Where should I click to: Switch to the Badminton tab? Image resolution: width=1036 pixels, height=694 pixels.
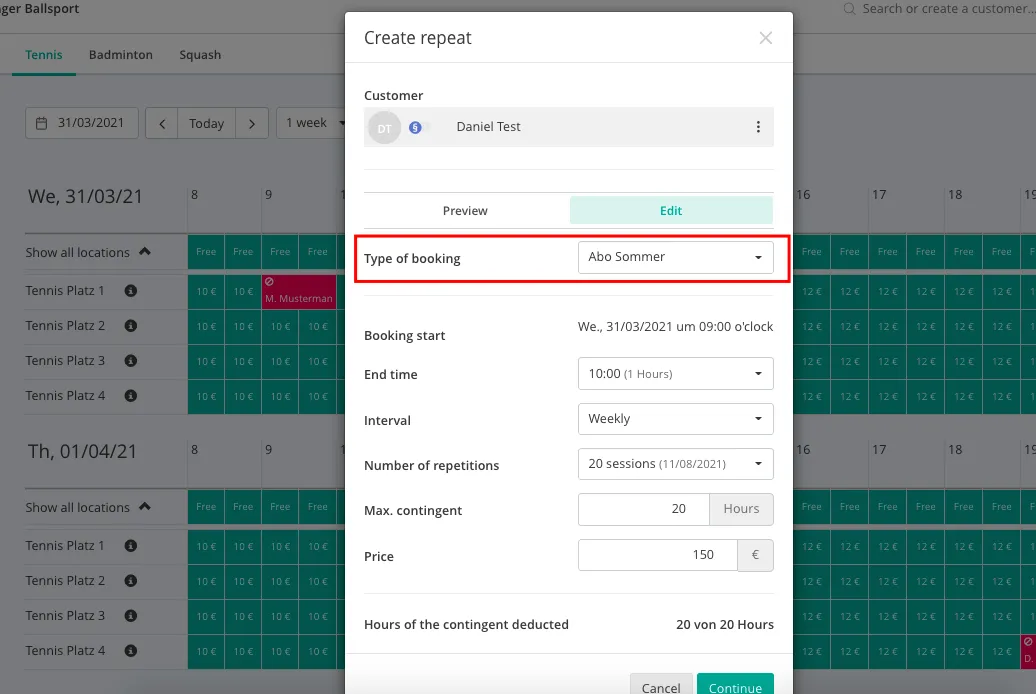(120, 55)
